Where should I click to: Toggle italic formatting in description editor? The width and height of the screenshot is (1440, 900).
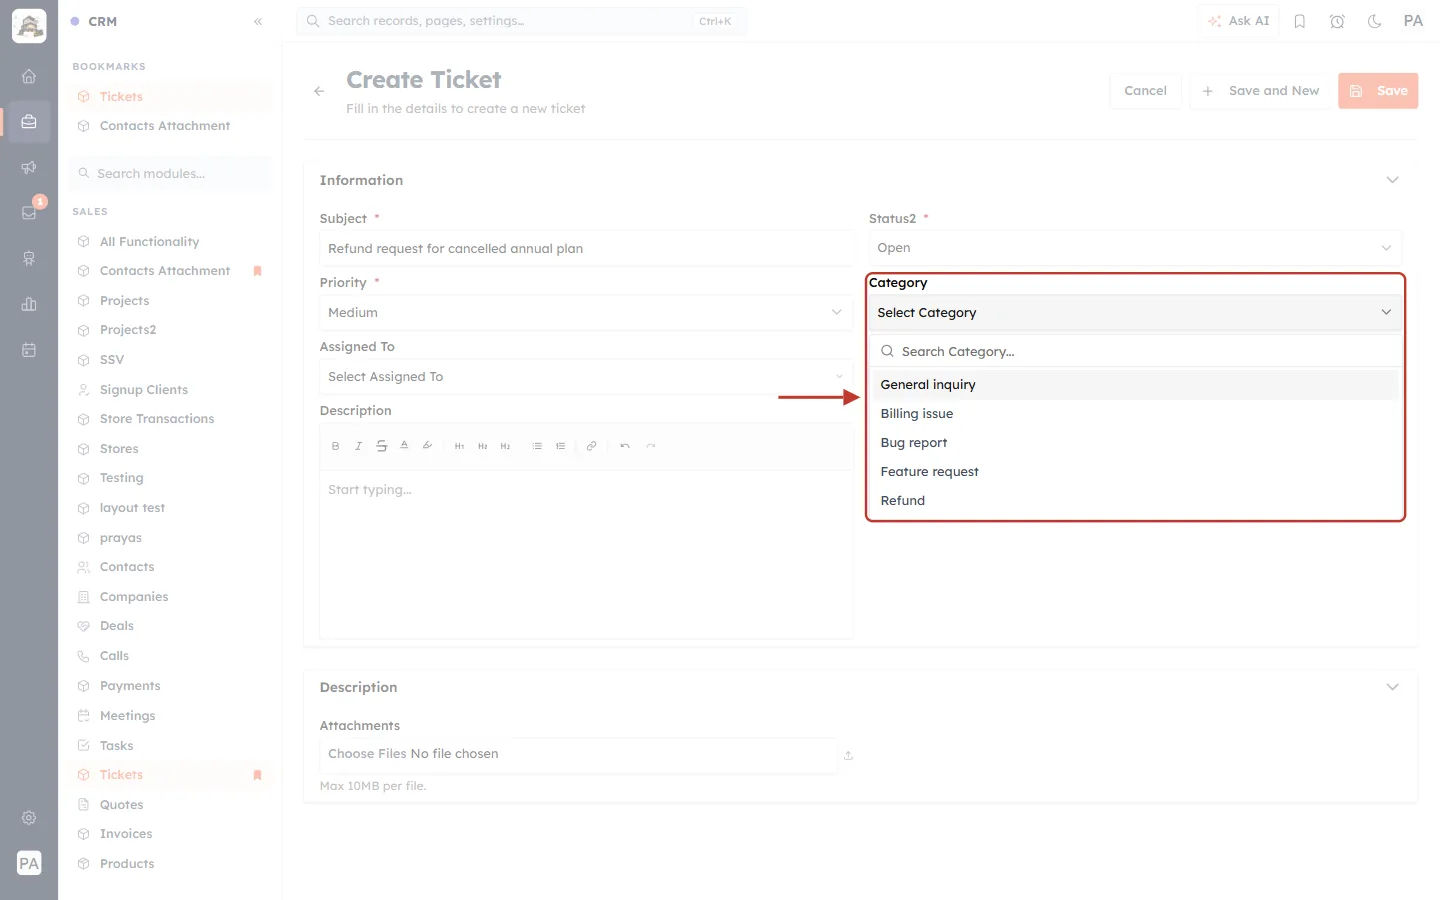(x=358, y=446)
